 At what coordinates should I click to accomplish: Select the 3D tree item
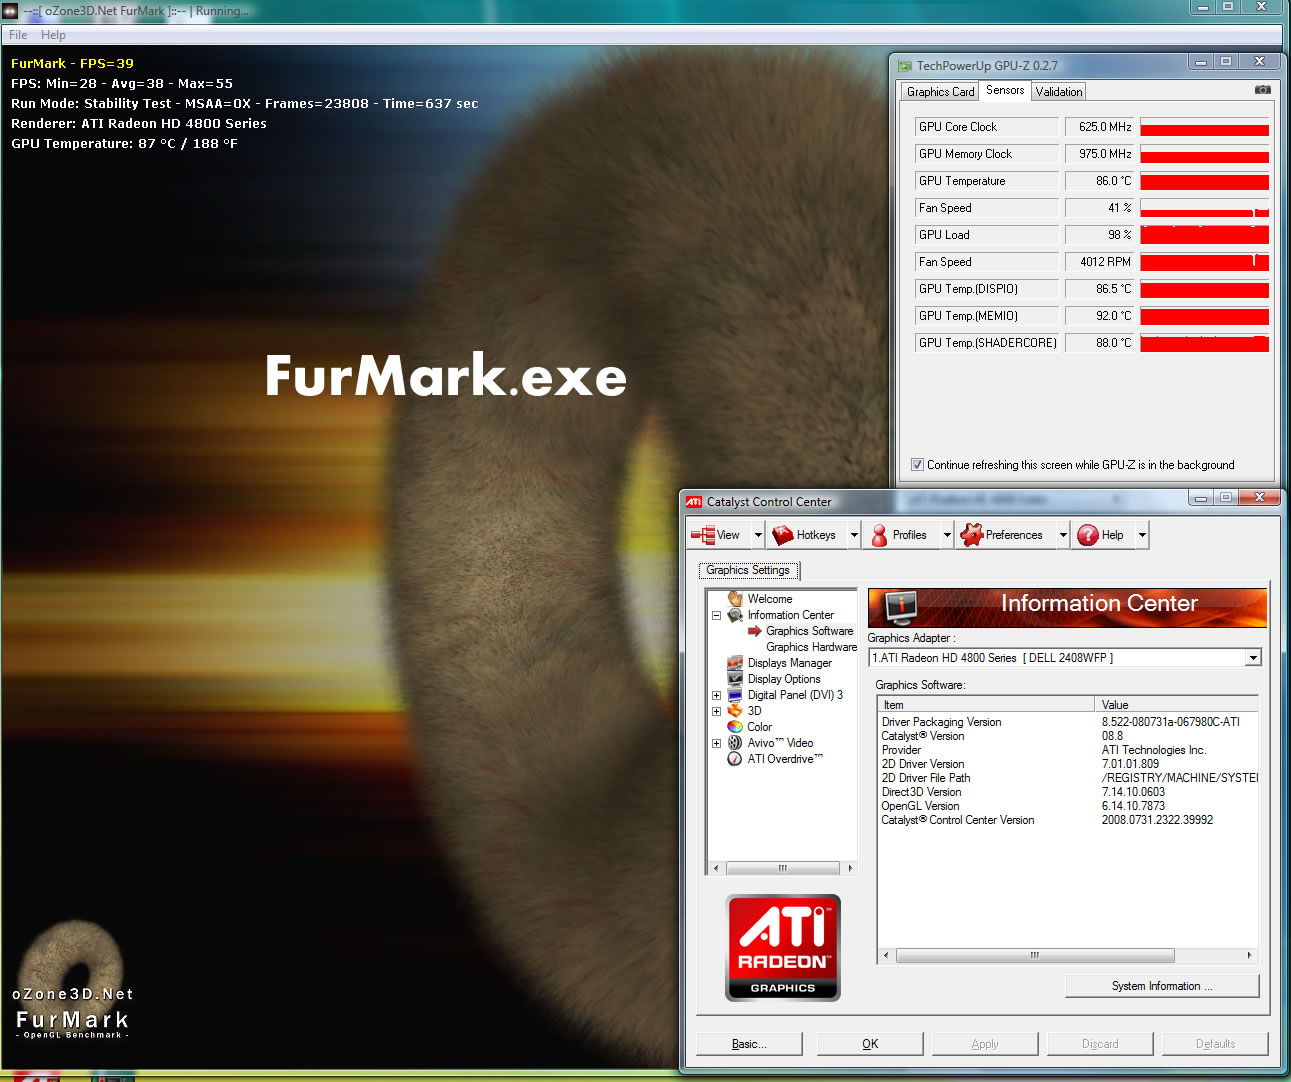pyautogui.click(x=754, y=711)
